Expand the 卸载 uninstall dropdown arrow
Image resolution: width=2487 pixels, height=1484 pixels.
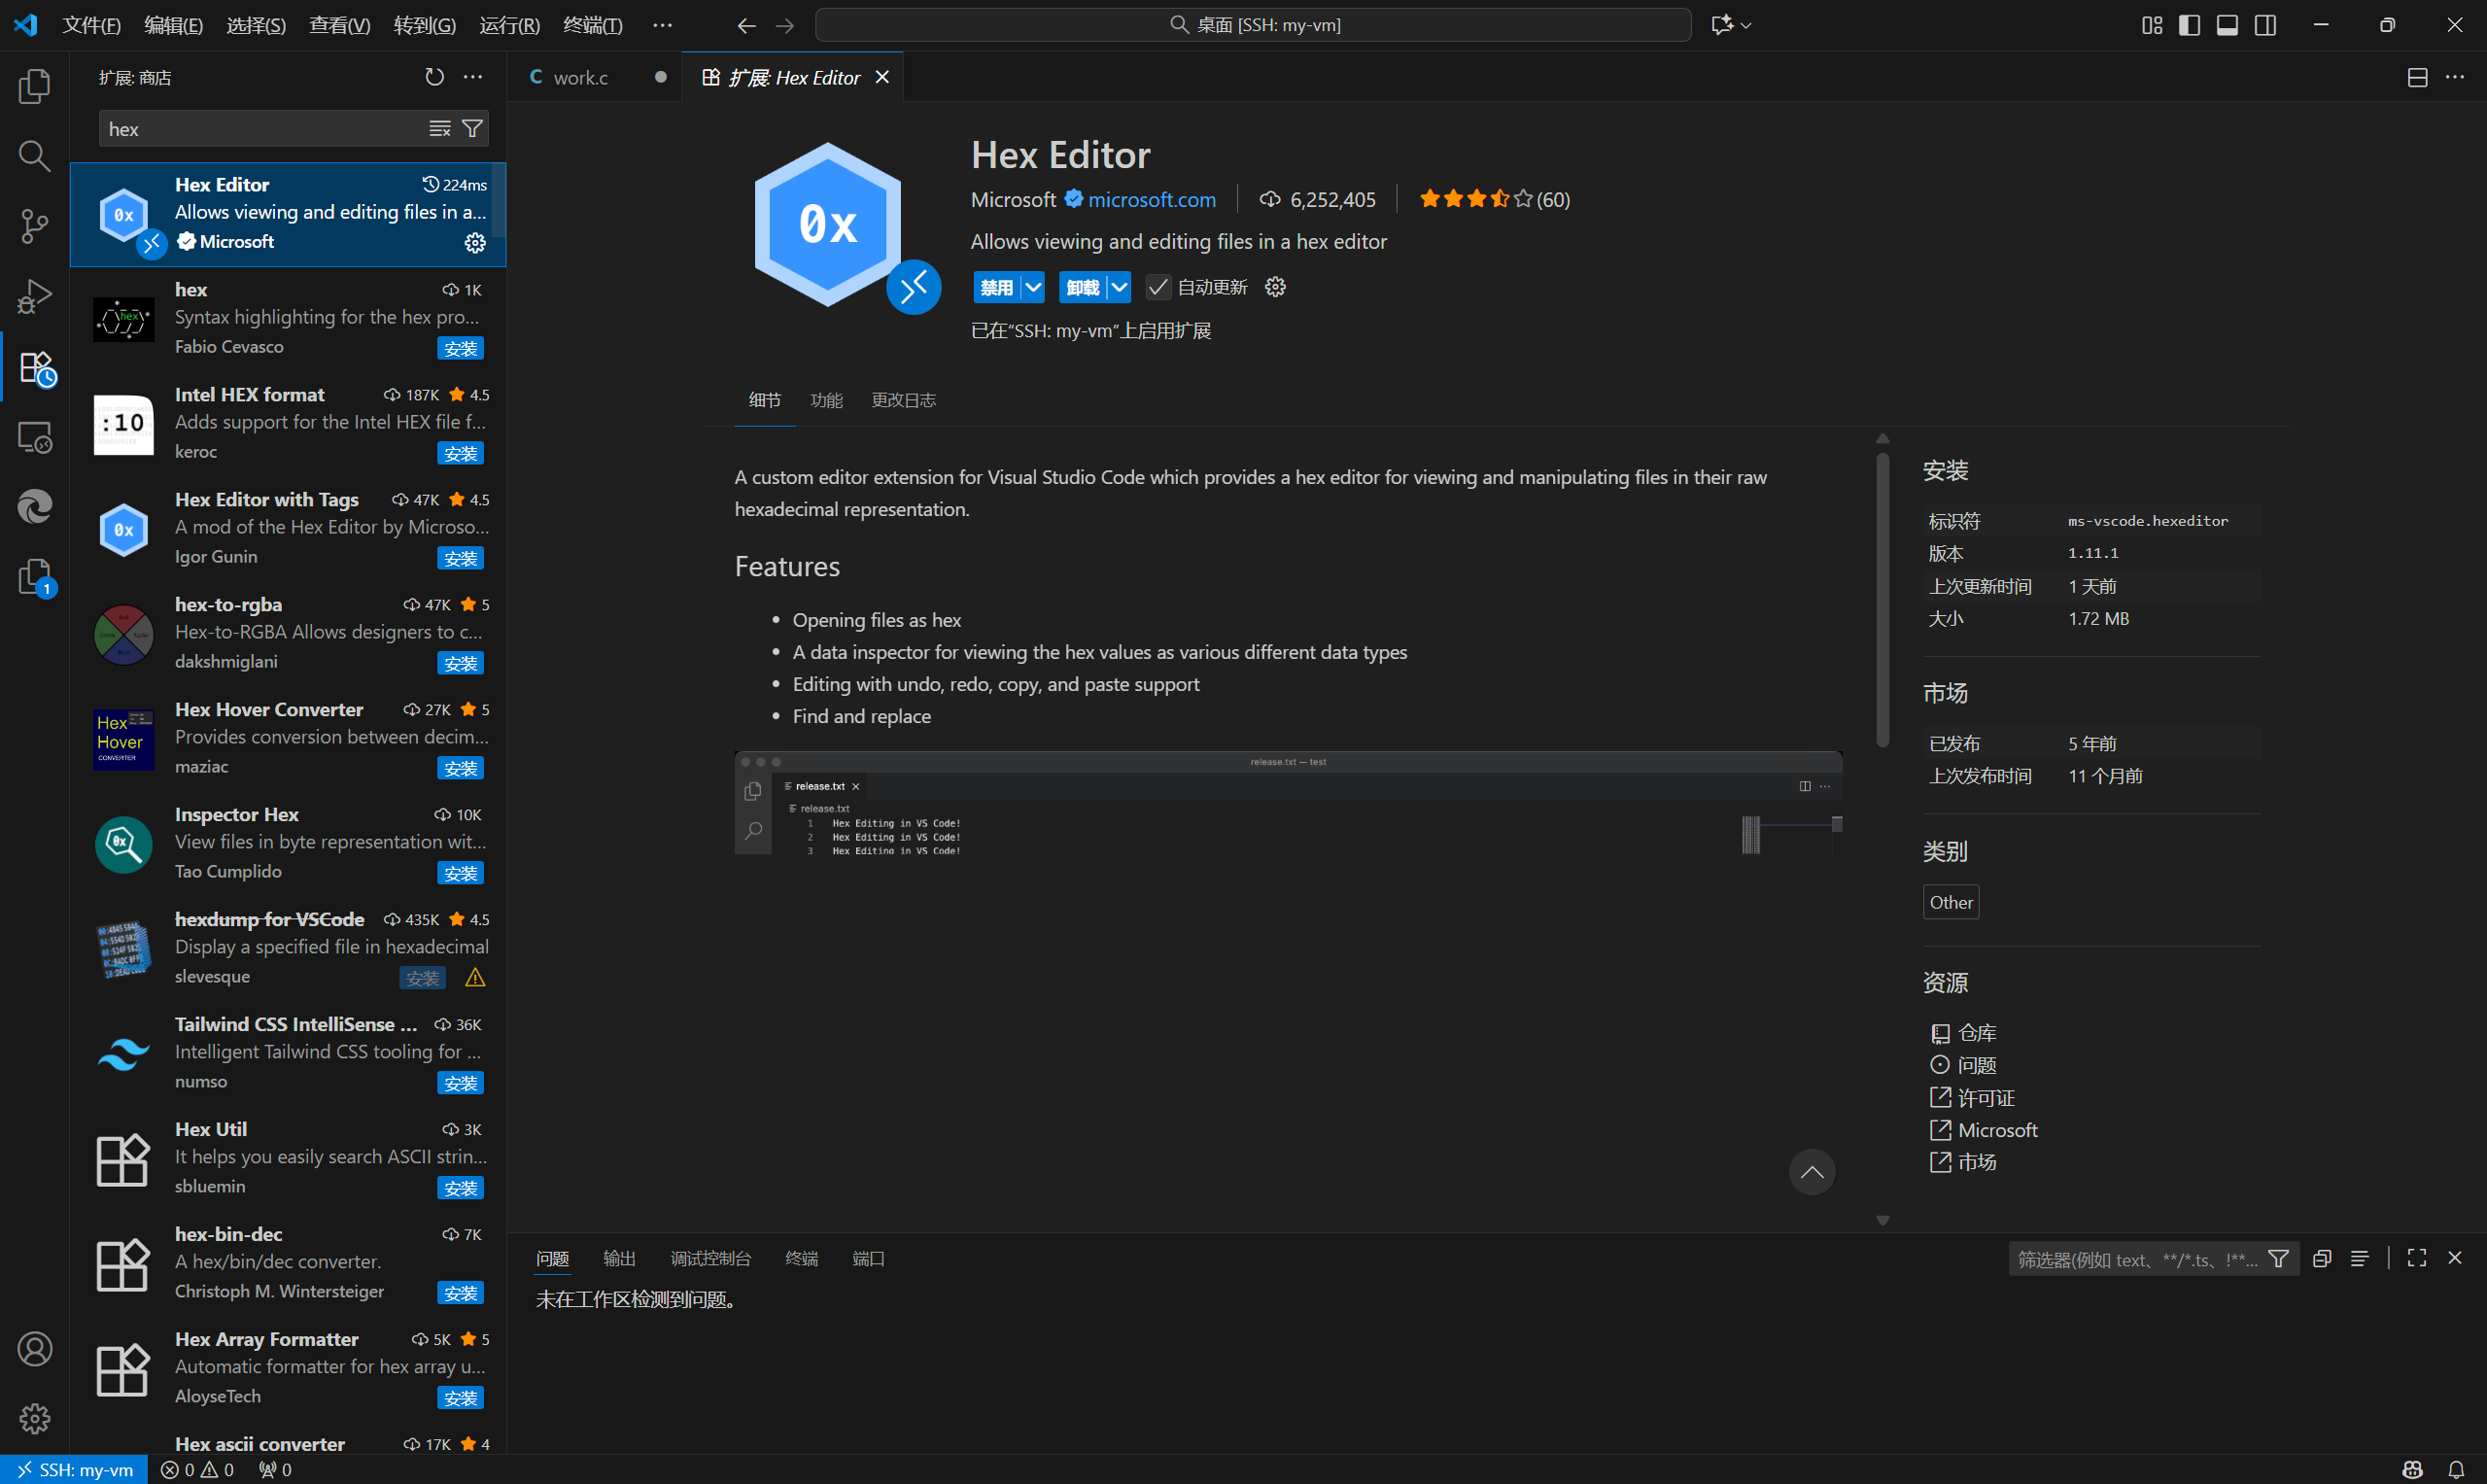(1120, 288)
